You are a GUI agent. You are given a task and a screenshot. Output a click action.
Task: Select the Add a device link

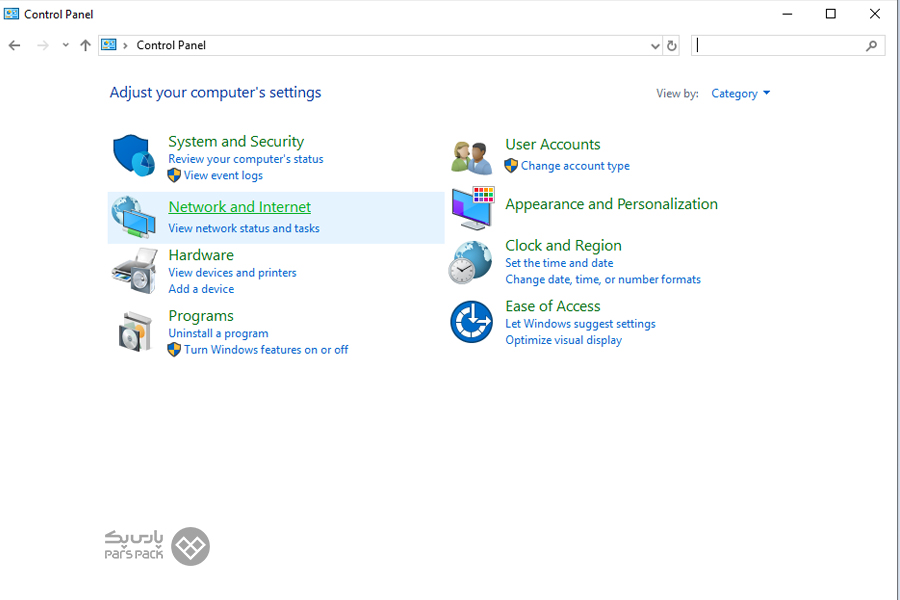click(x=201, y=289)
